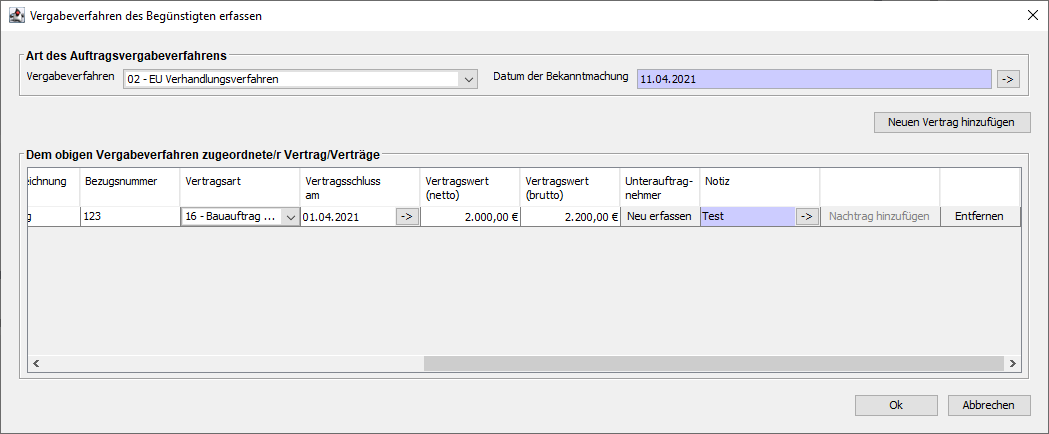Click the horizontal scrollbar thumb

[714, 363]
